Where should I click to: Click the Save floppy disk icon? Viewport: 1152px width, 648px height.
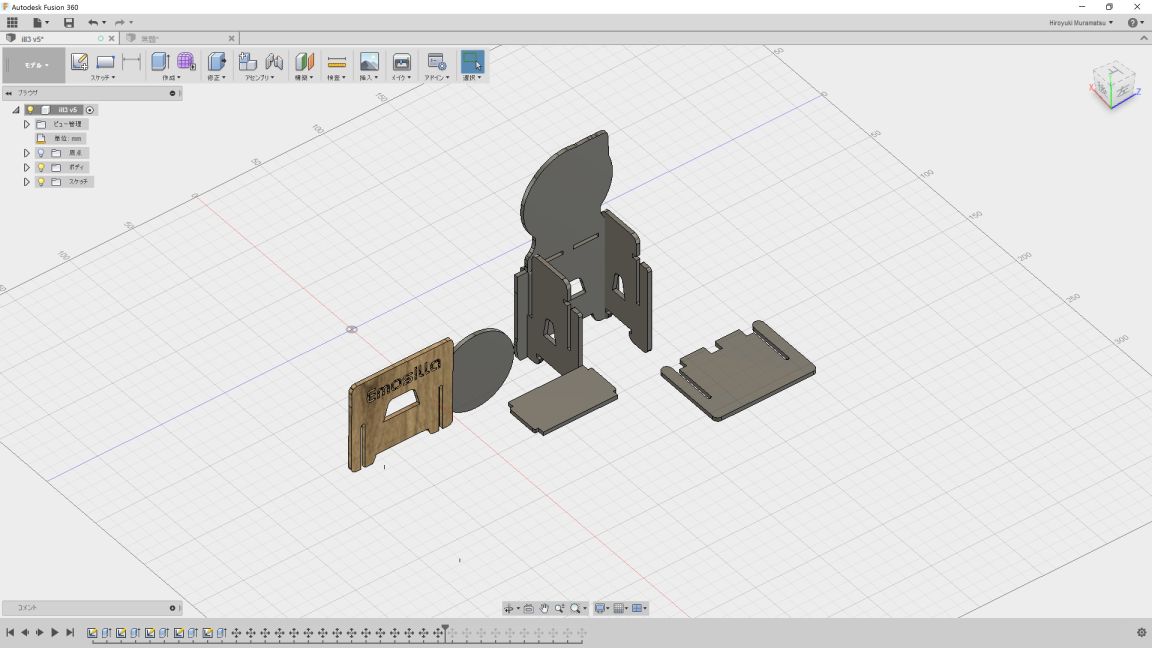[x=68, y=23]
